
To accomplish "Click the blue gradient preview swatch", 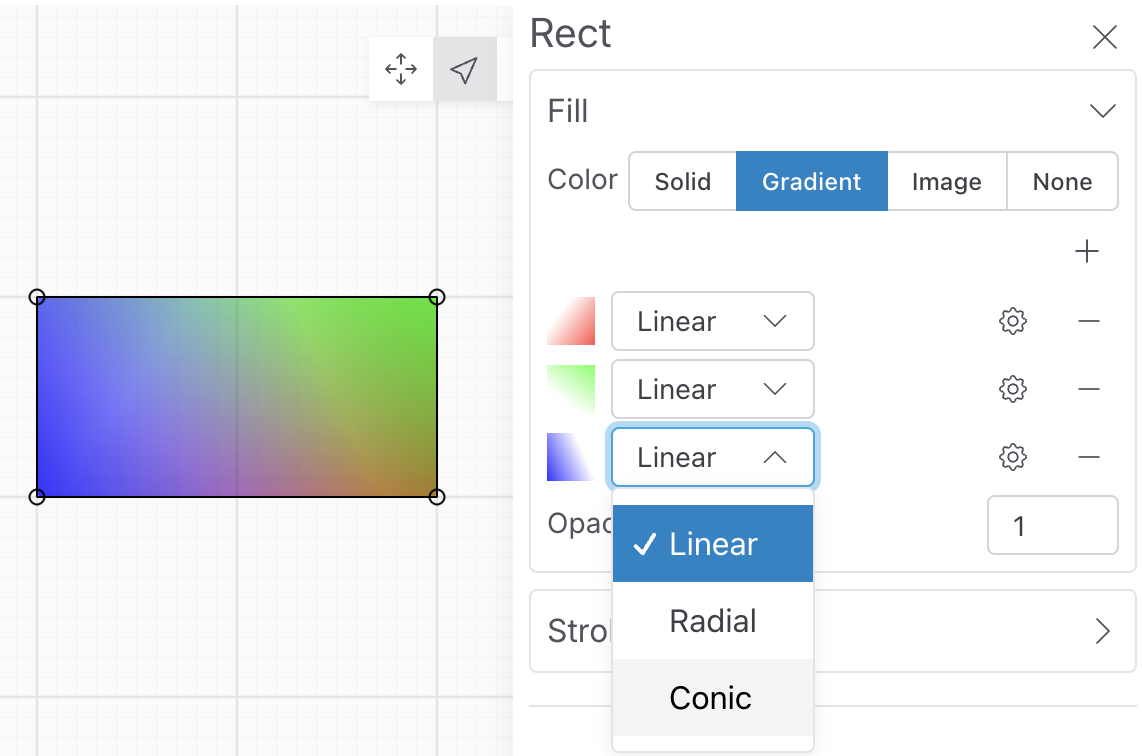I will pos(571,457).
